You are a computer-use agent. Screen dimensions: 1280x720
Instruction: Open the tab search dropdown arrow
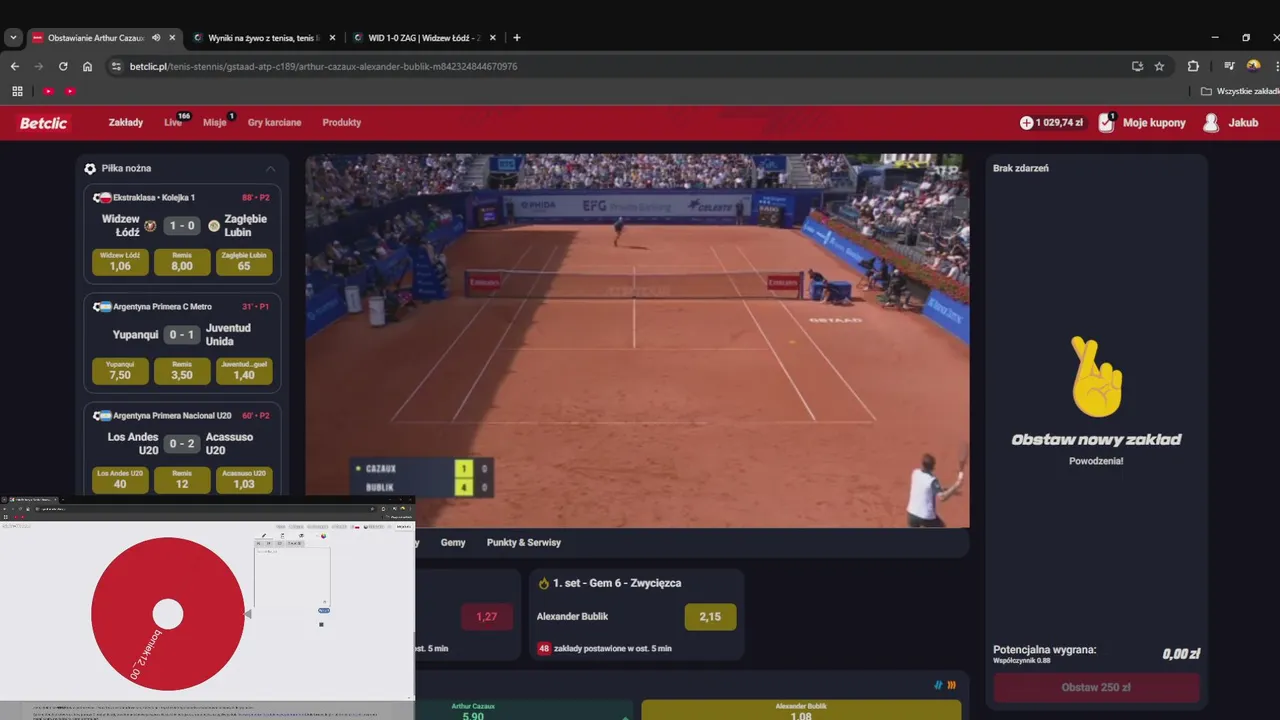point(13,38)
